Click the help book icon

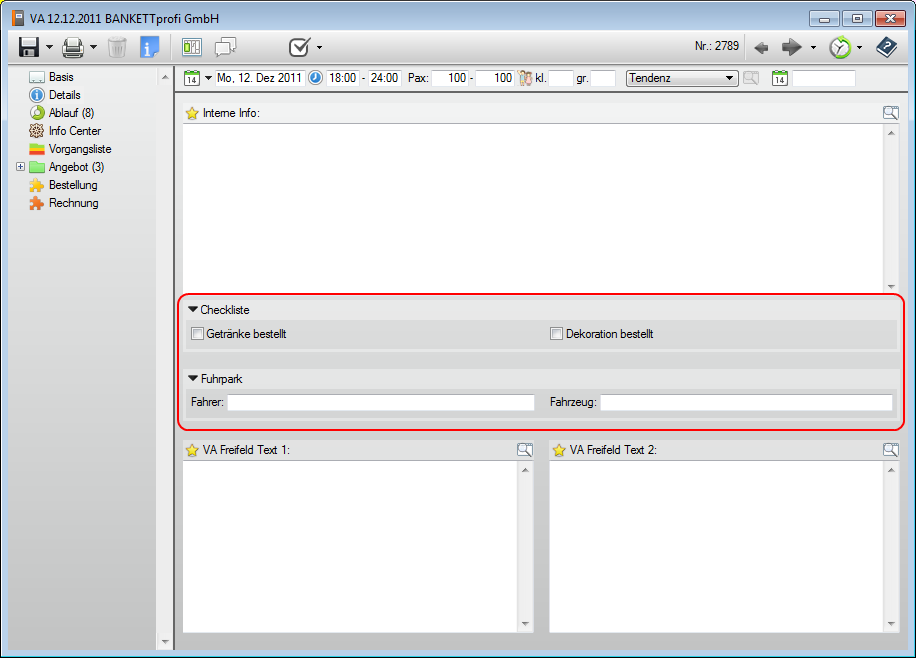click(886, 47)
